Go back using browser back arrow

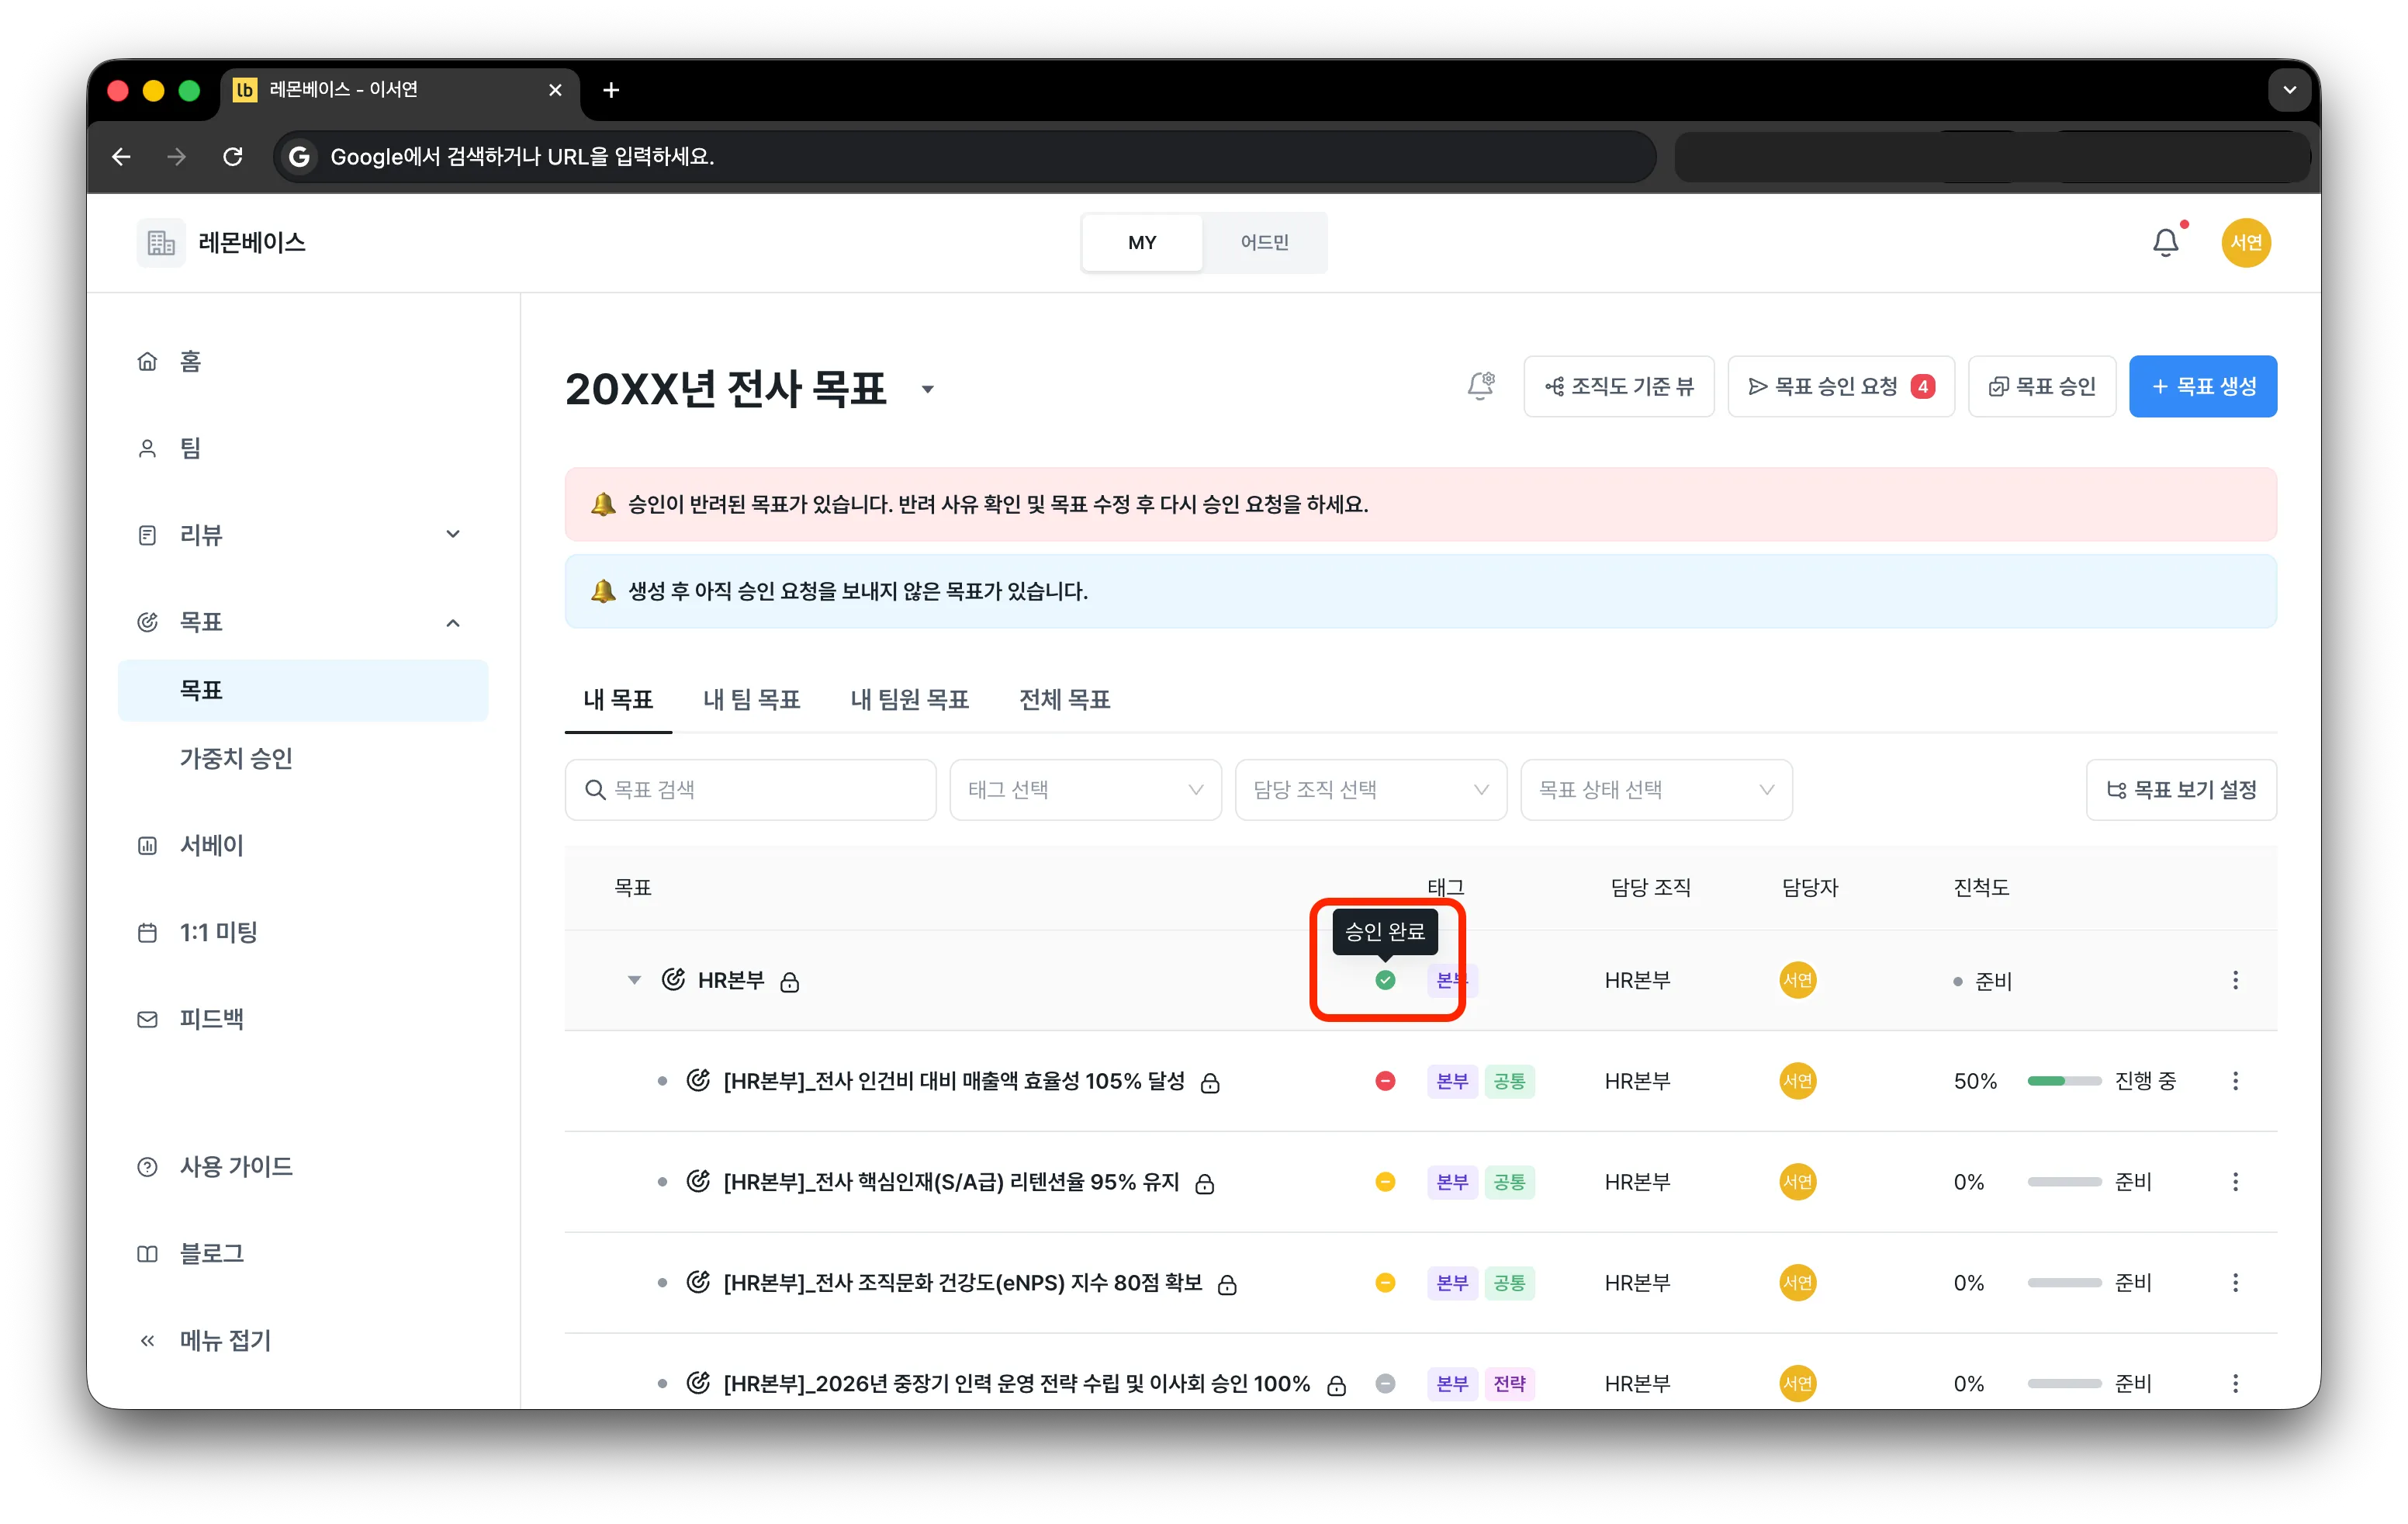(x=121, y=157)
